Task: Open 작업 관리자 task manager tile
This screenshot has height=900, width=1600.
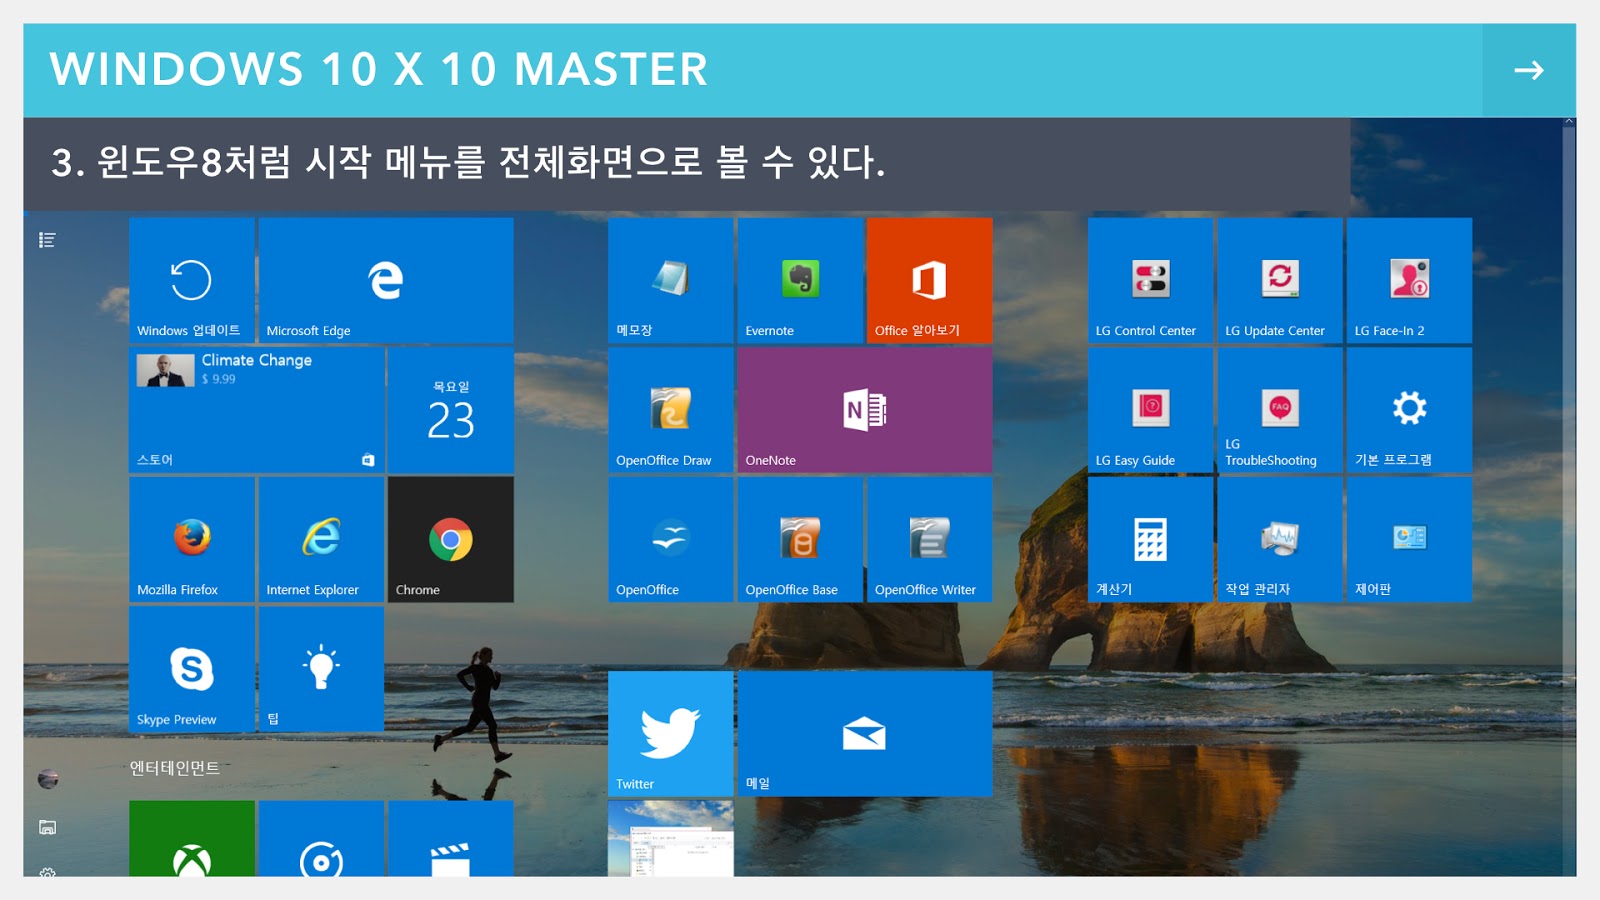Action: click(1280, 540)
